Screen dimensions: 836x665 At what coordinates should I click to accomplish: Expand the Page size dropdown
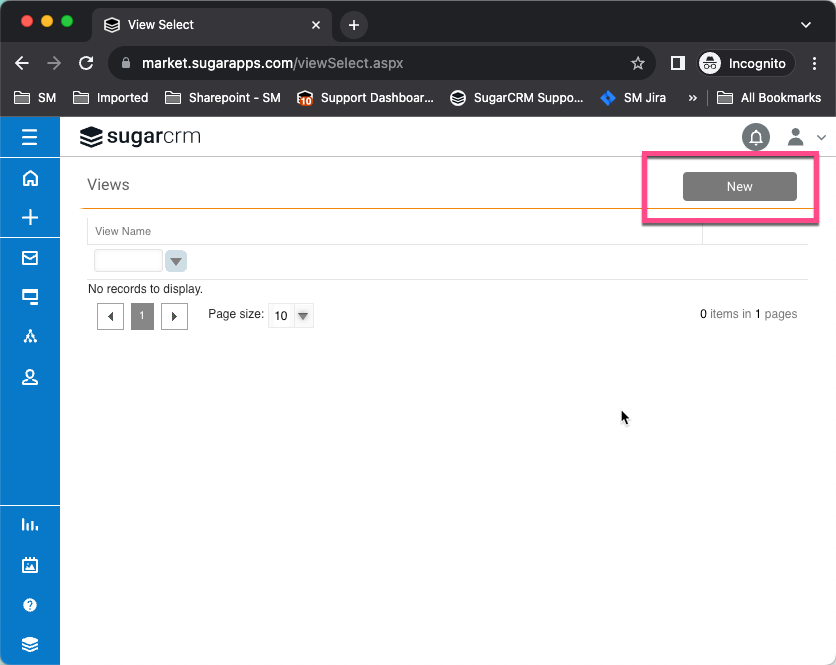click(x=304, y=316)
